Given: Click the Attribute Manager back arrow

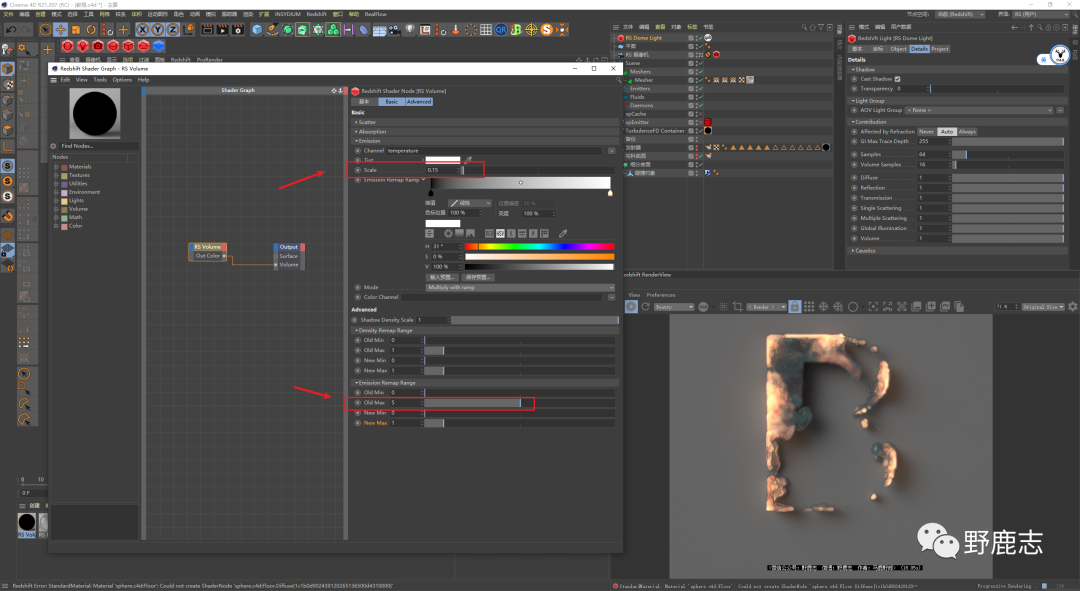Looking at the screenshot, I should [1015, 27].
